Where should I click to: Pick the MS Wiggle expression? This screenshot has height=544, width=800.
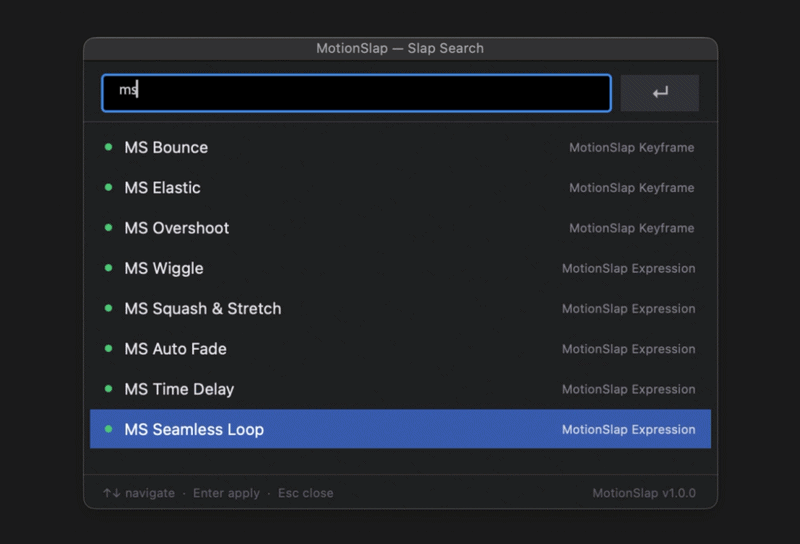point(401,268)
